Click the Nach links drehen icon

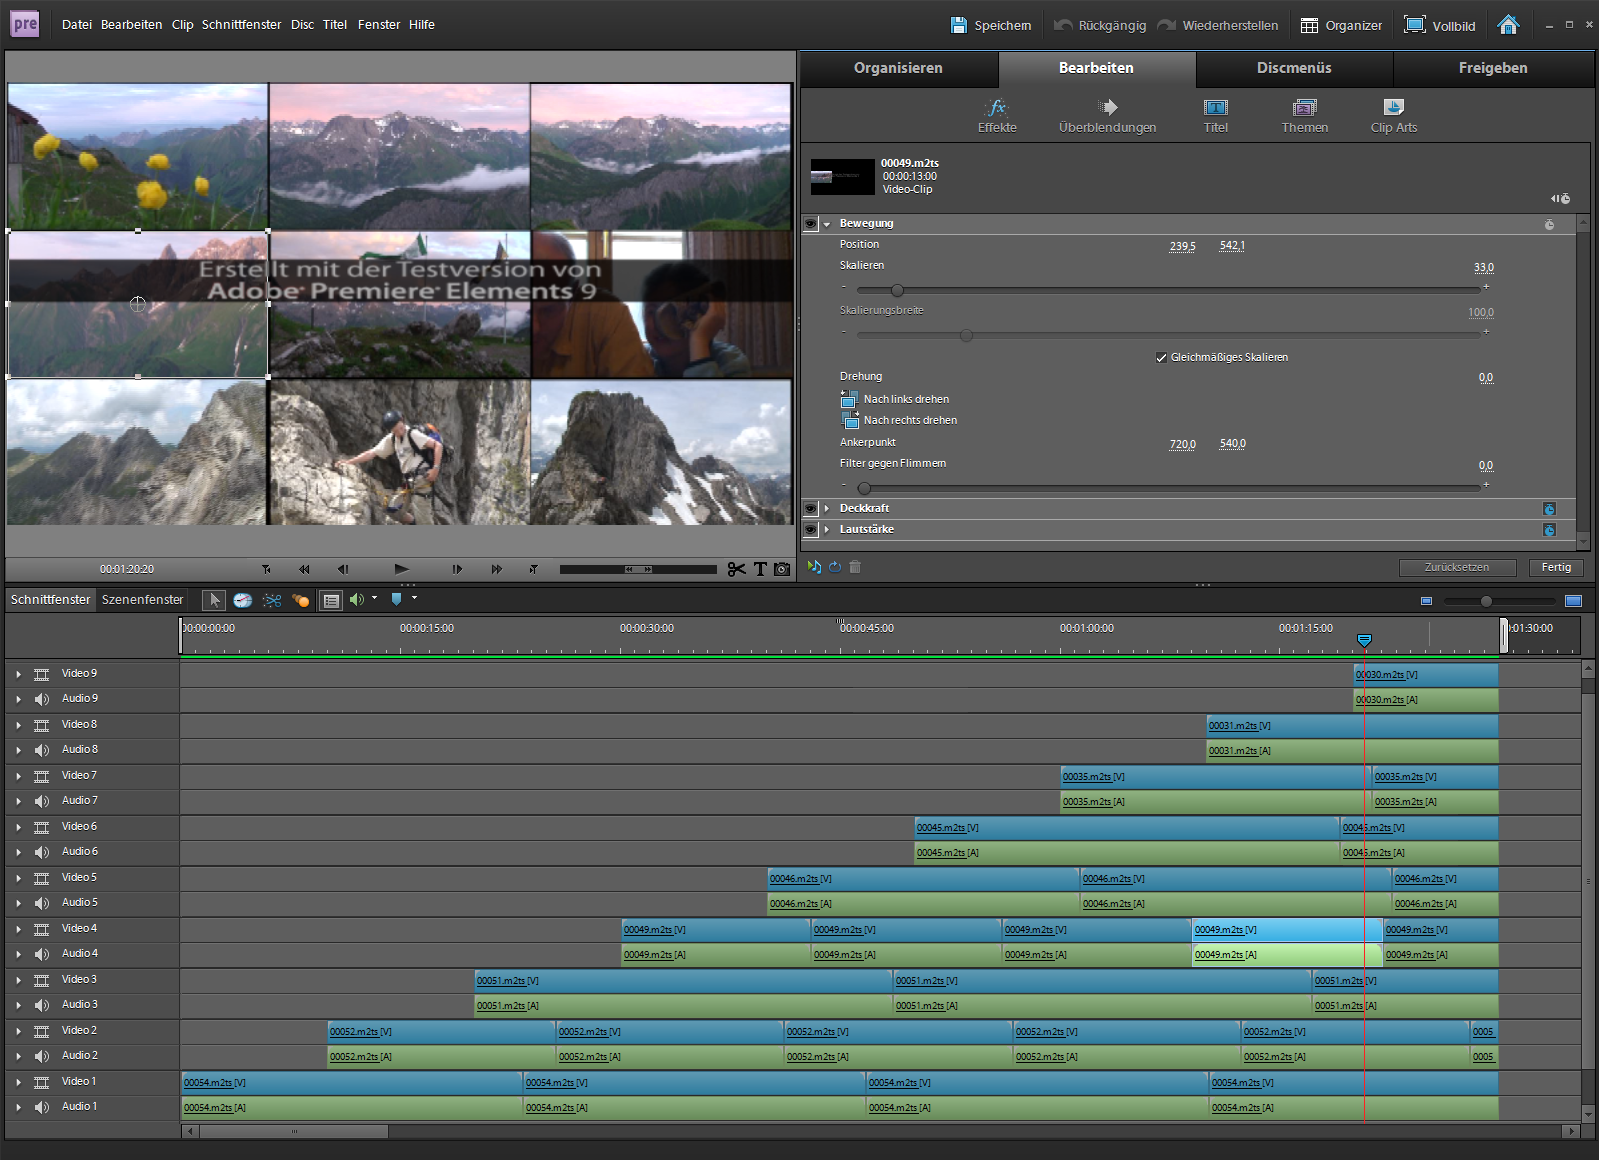click(x=848, y=399)
